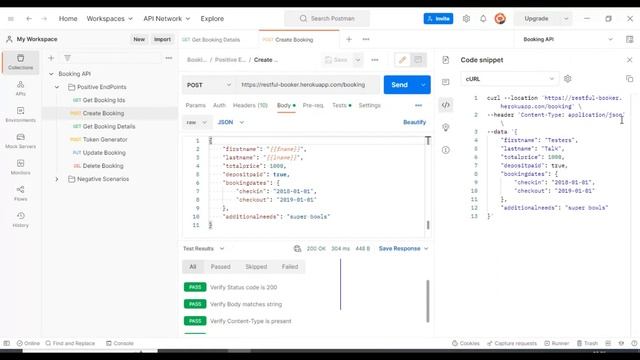This screenshot has width=640, height=360.
Task: Open the APIs sidebar section
Action: [x=20, y=88]
